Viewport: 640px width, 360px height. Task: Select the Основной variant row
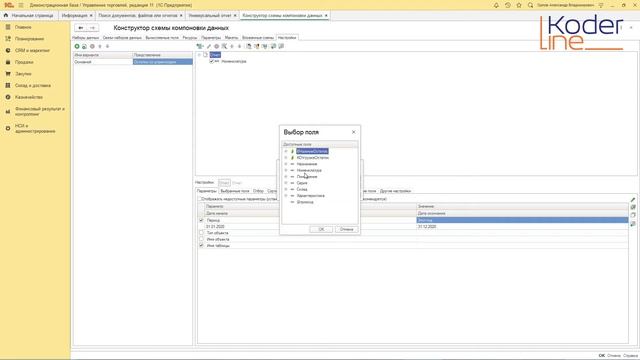coord(133,62)
